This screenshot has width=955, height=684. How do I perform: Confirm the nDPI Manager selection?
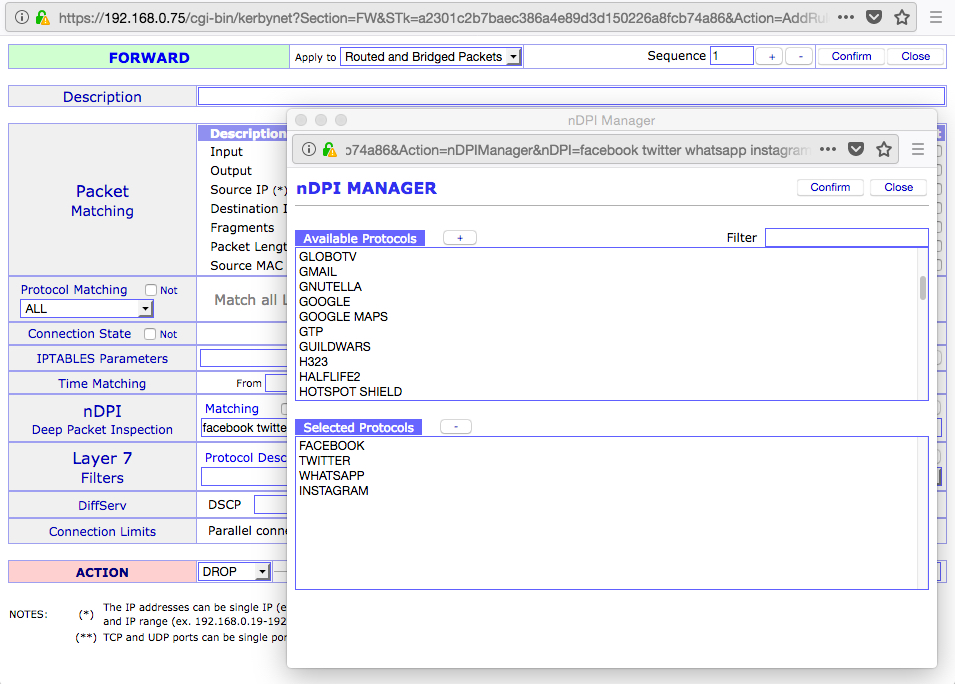830,187
